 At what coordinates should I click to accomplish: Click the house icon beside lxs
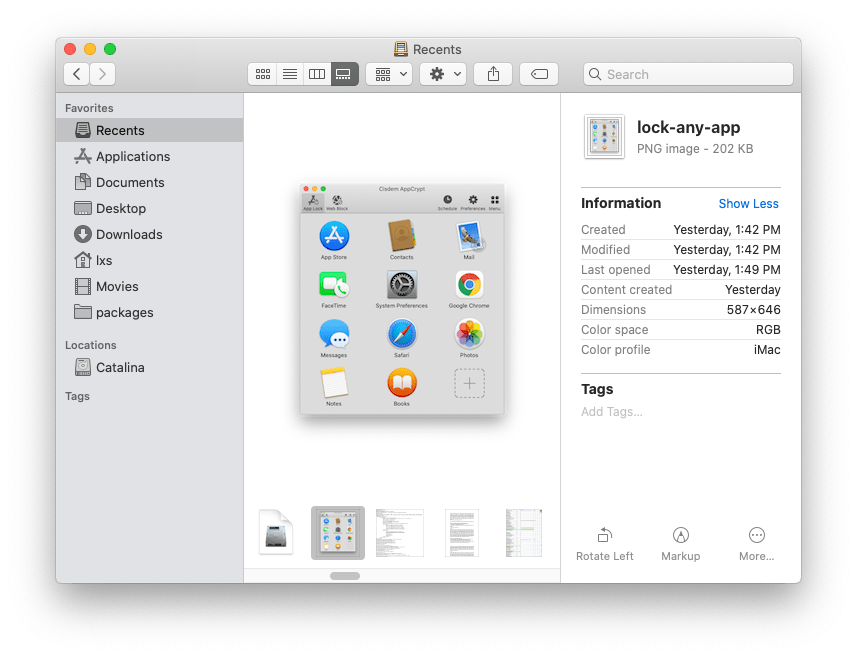83,260
